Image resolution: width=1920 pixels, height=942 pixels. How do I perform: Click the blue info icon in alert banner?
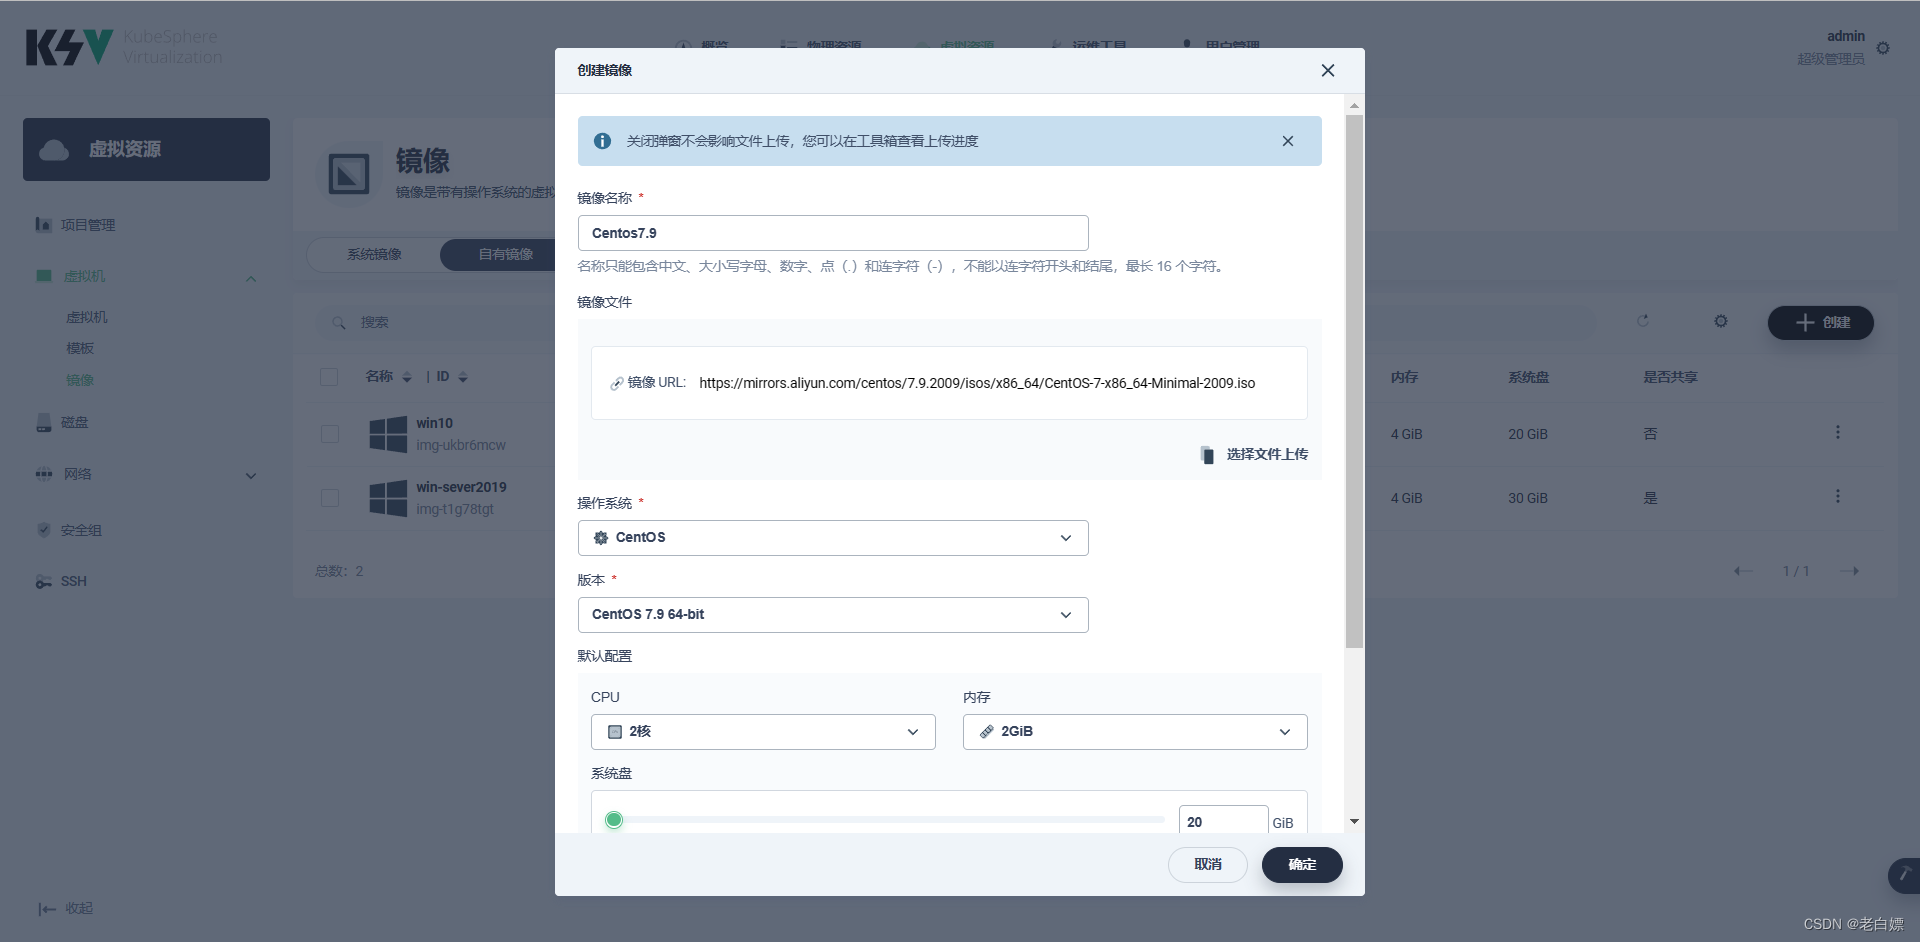[x=602, y=141]
